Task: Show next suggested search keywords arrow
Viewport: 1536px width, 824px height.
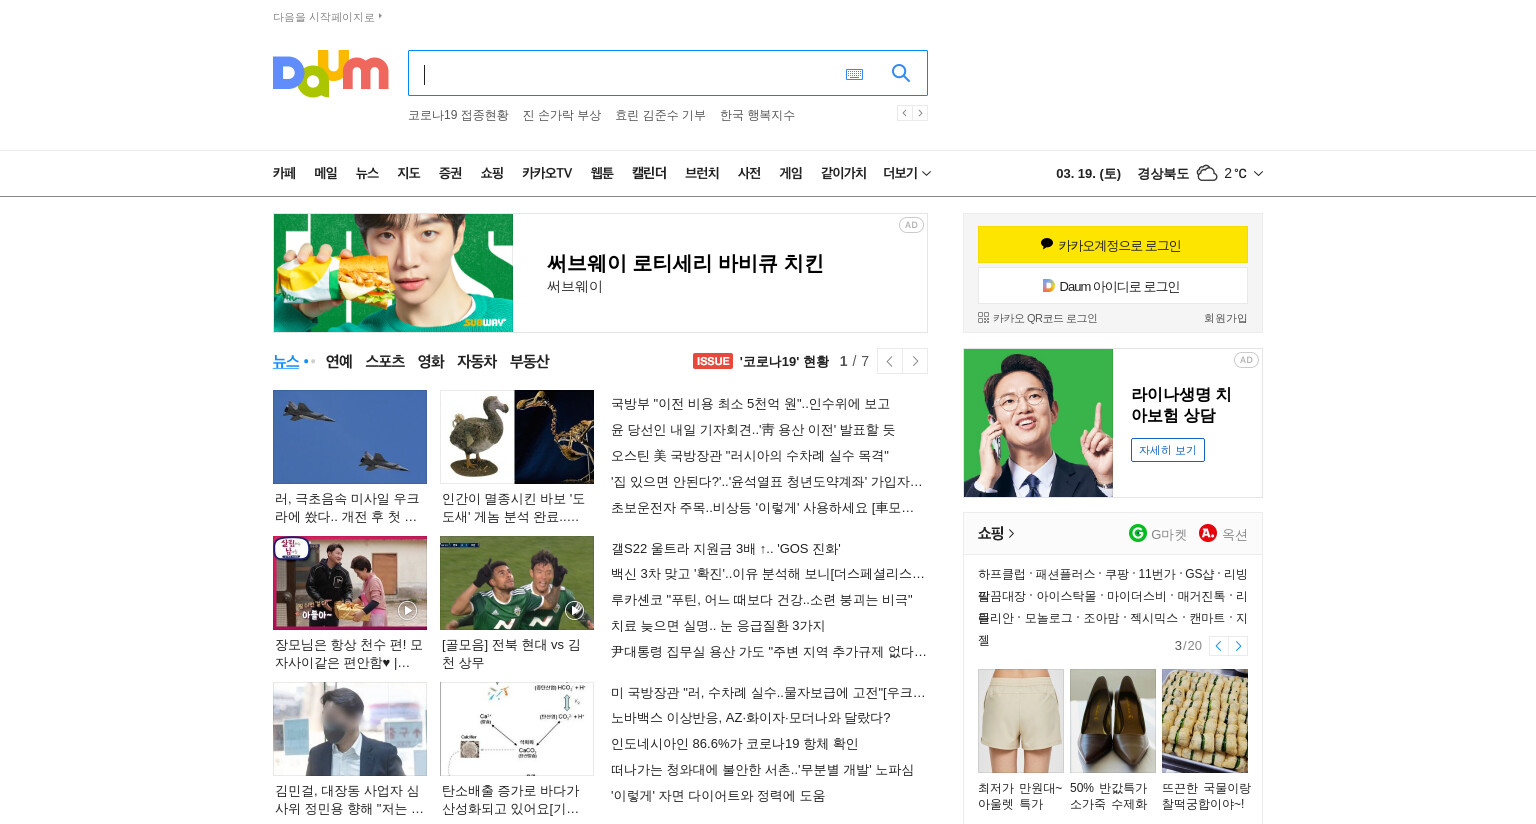Action: [x=920, y=113]
